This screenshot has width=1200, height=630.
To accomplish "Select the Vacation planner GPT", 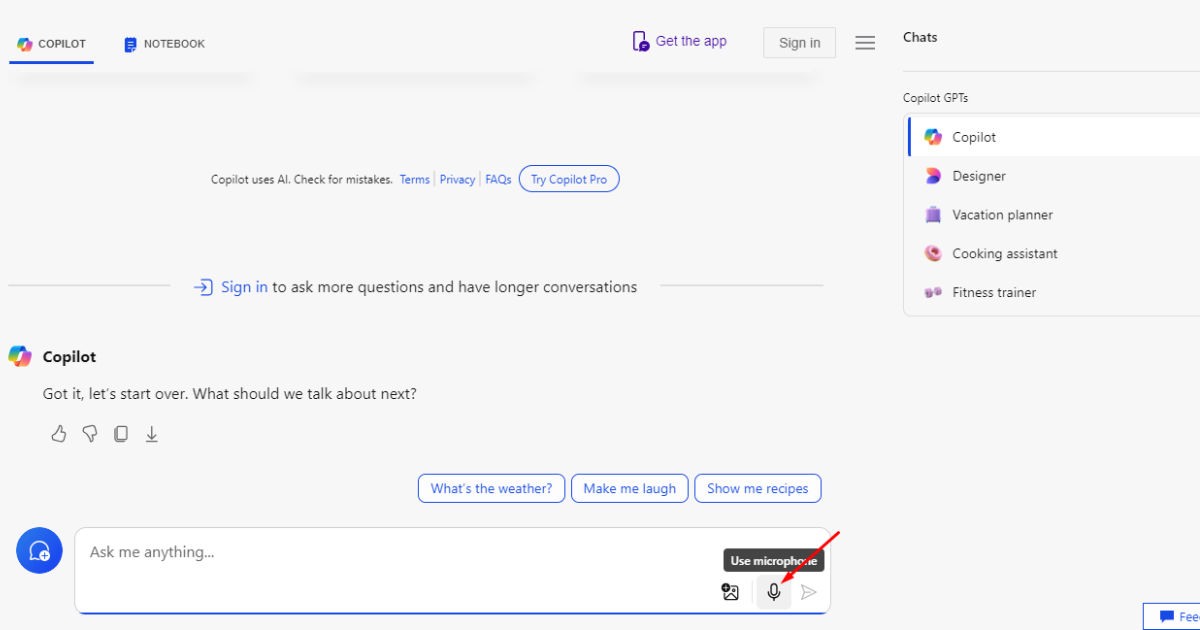I will coord(1054,215).
